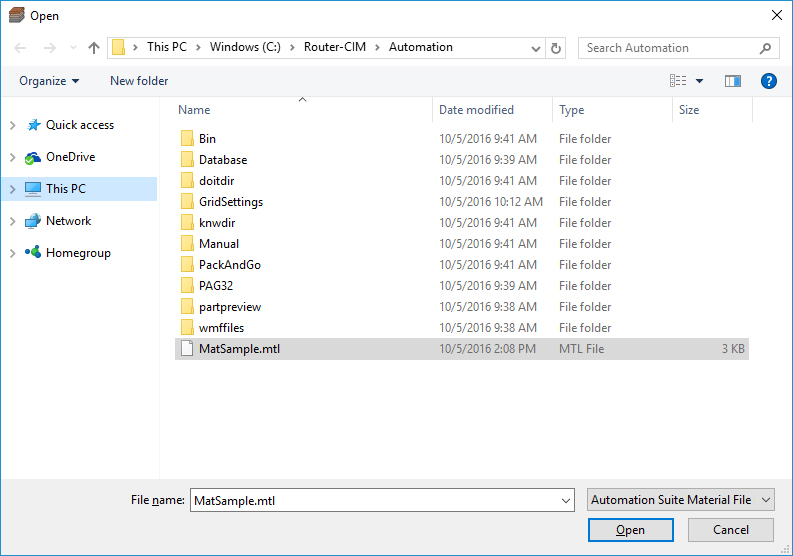Toggle the preview pane icon
This screenshot has height=556, width=793.
732,81
